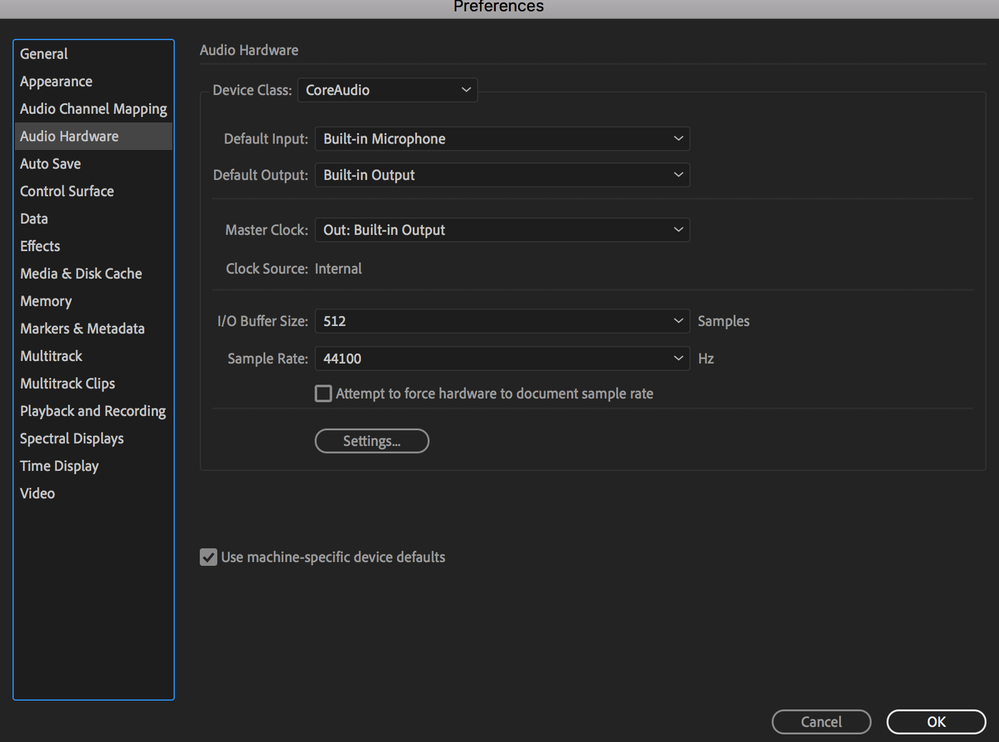Screen dimensions: 999x742
Task: View Media & Disk Cache settings
Action: pyautogui.click(x=80, y=273)
